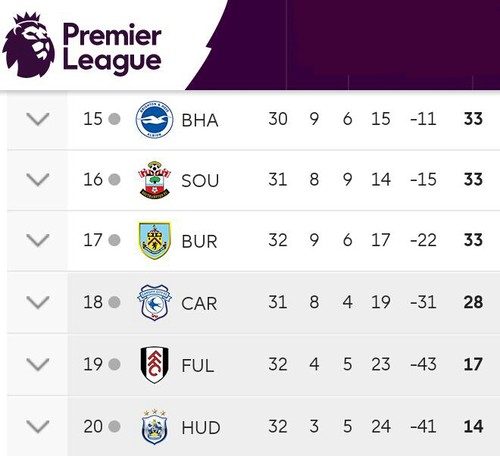The height and width of the screenshot is (456, 500).
Task: Click the grey position dot beside 20
Action: 114,426
